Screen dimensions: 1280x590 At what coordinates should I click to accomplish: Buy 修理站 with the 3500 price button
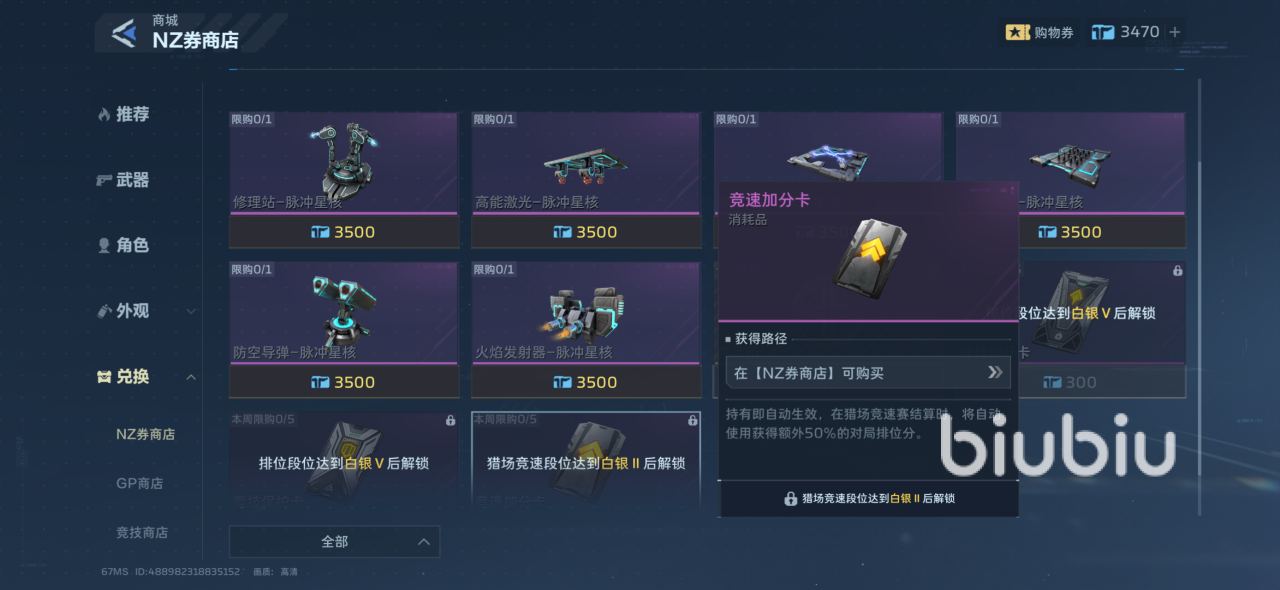pyautogui.click(x=344, y=232)
